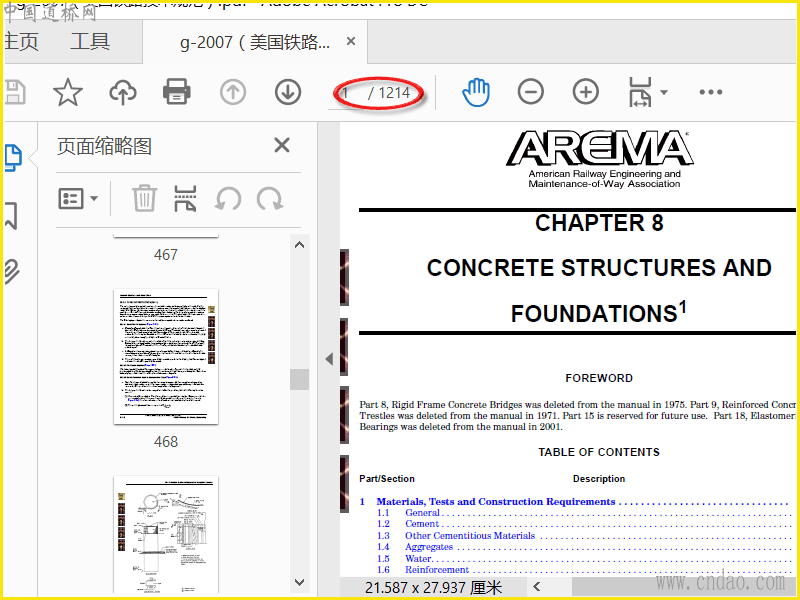Rotate page clockwise
Image resolution: width=800 pixels, height=600 pixels.
point(269,199)
